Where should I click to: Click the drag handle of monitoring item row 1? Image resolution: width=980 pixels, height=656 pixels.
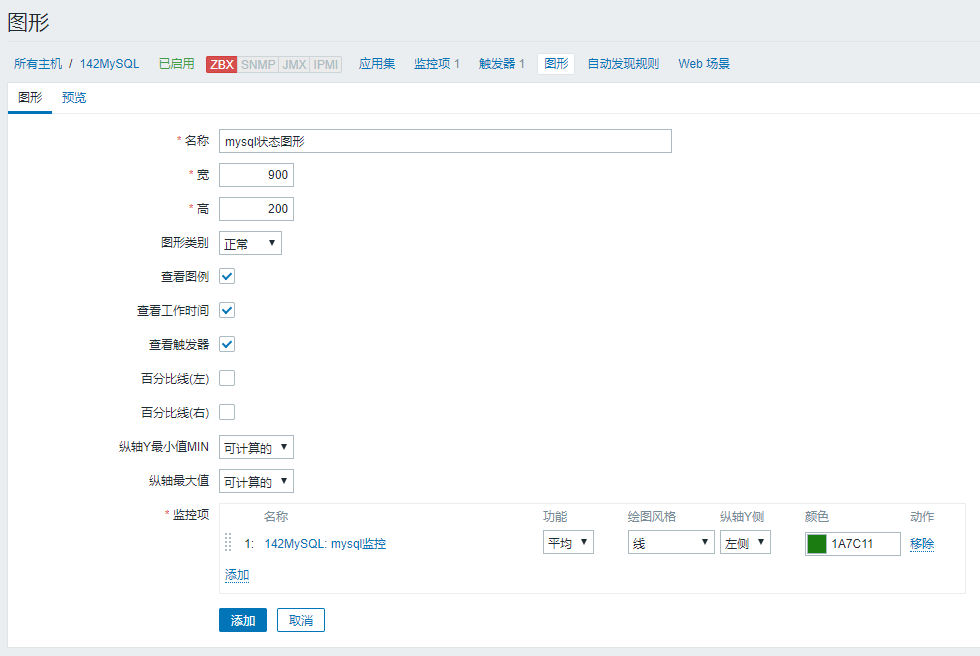[x=228, y=542]
